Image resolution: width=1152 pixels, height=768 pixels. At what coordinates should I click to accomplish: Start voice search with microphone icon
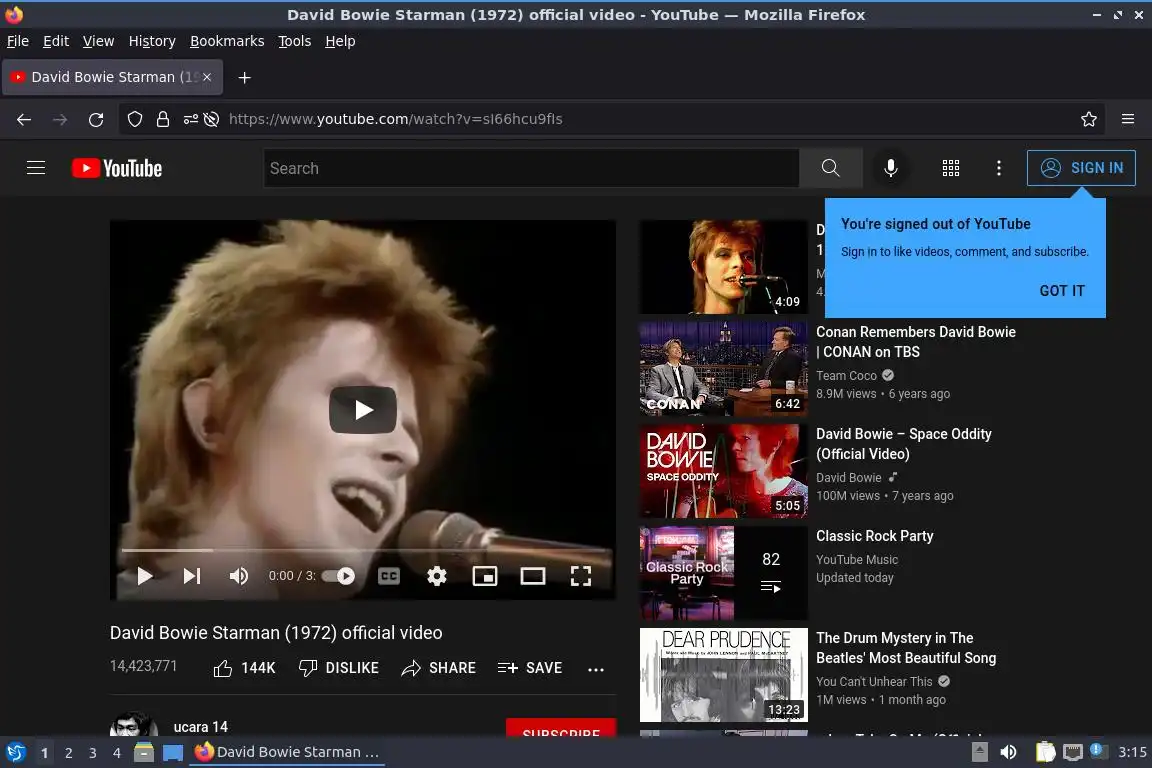pyautogui.click(x=890, y=168)
